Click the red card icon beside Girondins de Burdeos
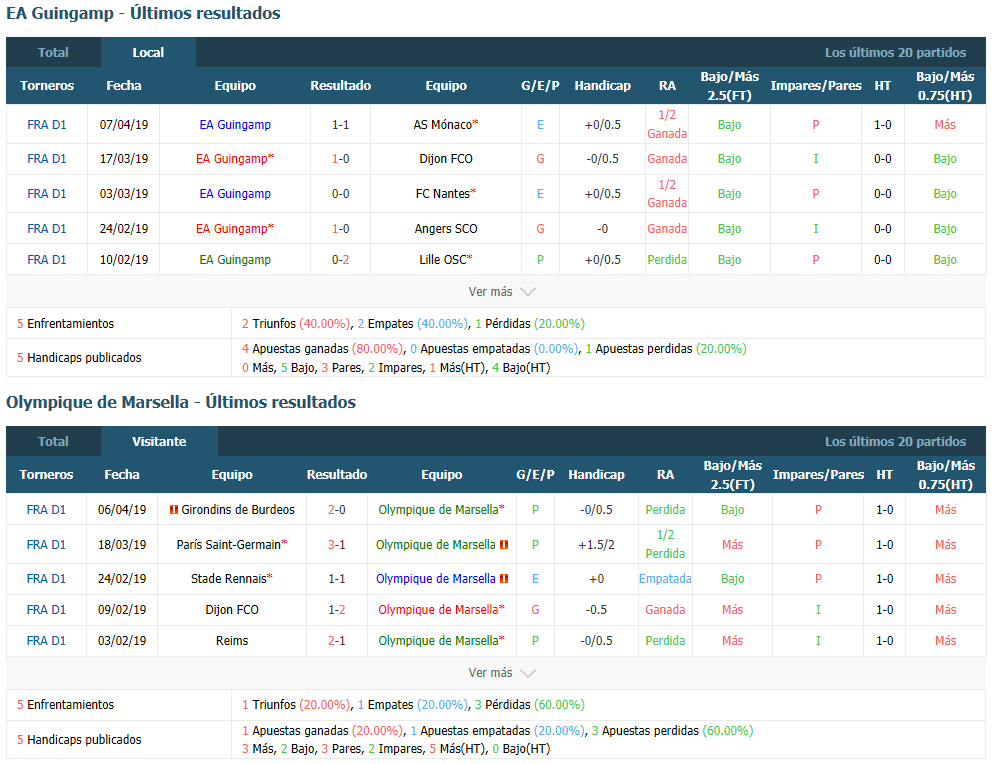This screenshot has width=998, height=764. 173,510
